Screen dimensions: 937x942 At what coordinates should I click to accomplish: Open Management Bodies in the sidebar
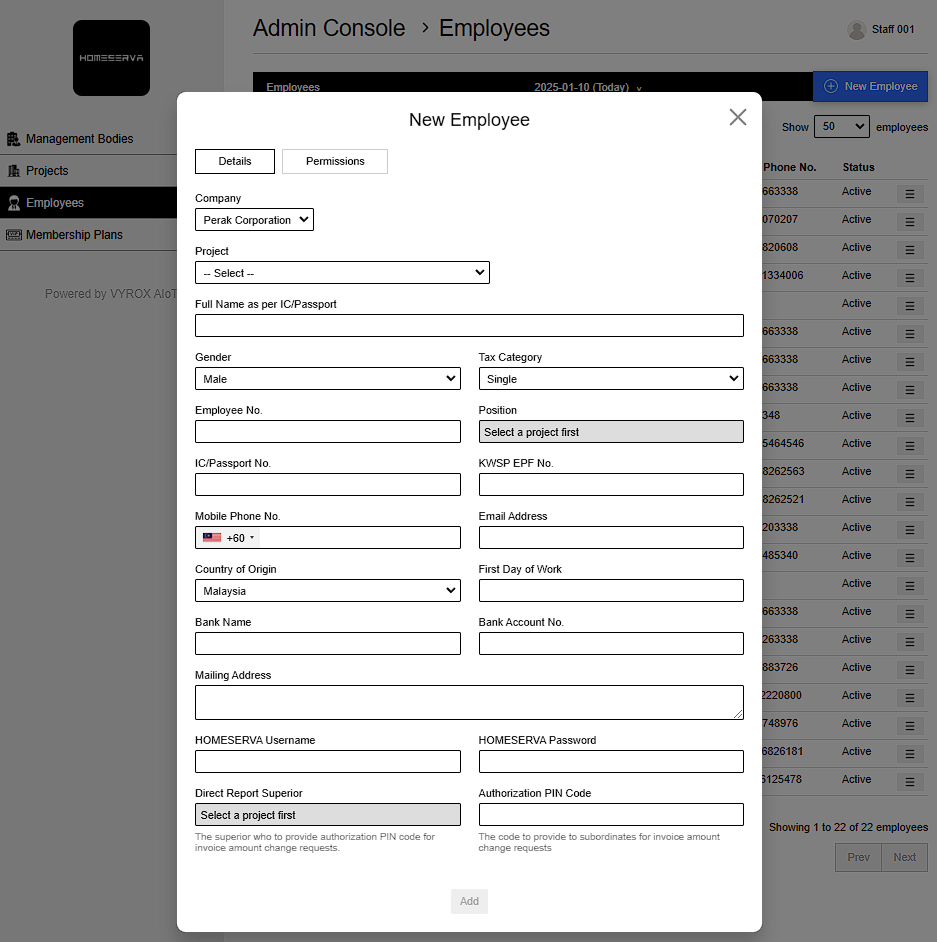tap(79, 139)
